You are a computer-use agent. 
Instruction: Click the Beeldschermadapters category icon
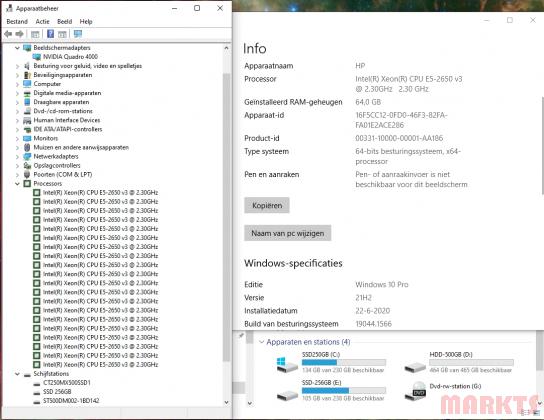(x=27, y=48)
